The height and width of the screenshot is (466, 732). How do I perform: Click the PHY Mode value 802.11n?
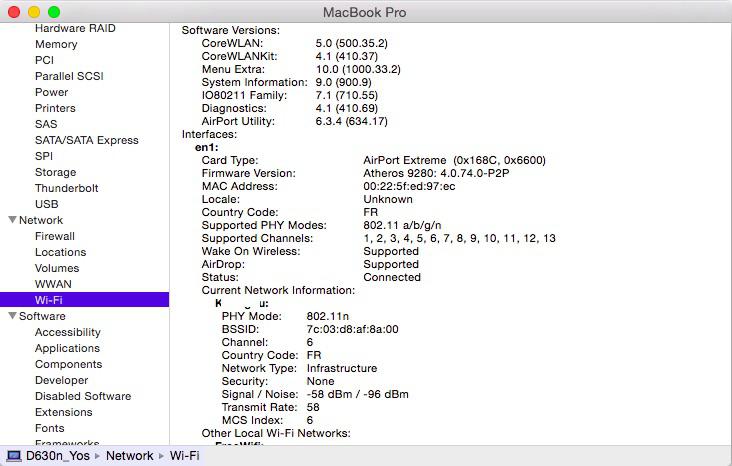pos(328,316)
